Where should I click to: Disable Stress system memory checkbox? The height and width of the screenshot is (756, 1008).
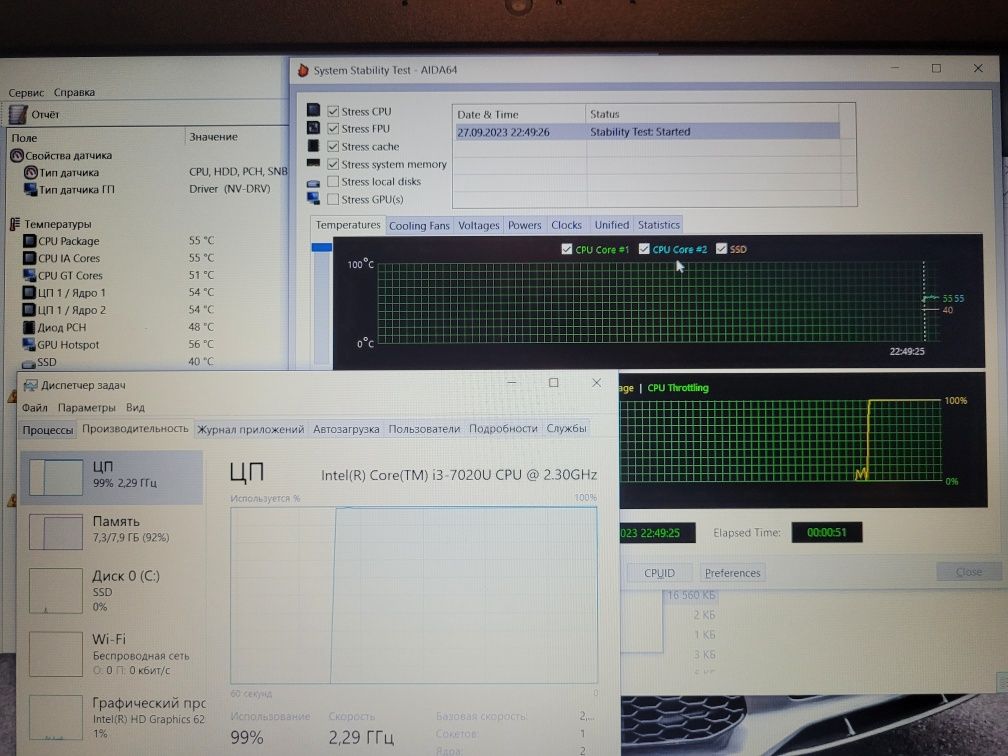333,165
